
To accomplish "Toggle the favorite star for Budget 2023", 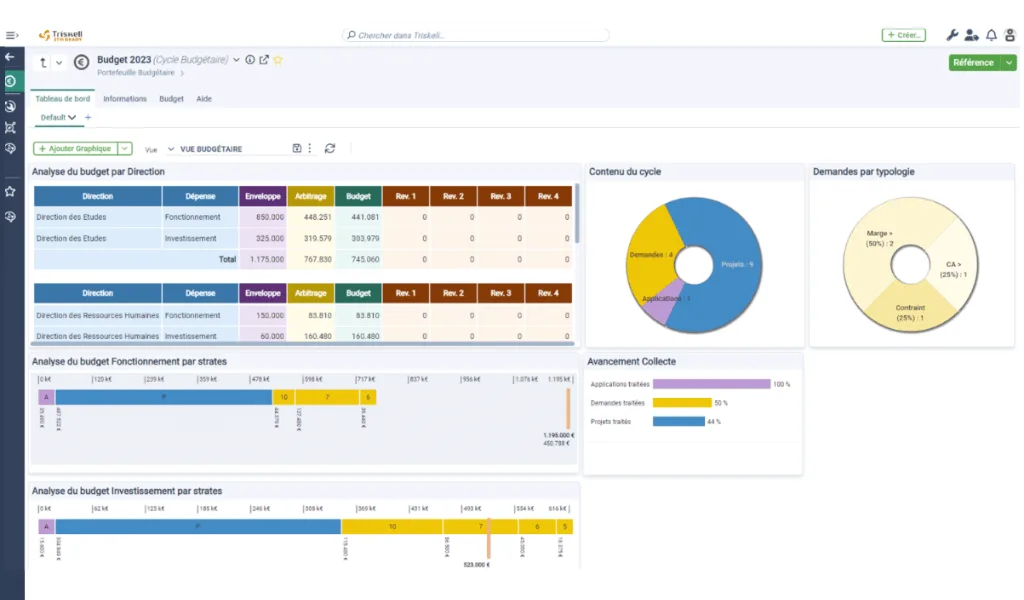I will [278, 59].
